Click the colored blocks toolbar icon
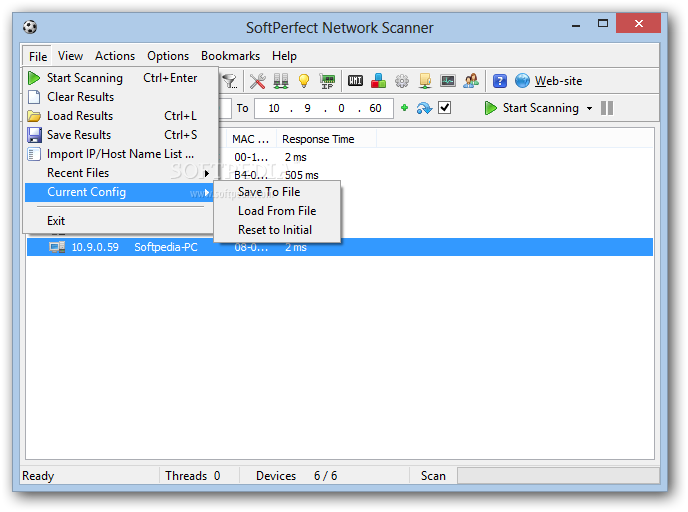 [x=378, y=81]
